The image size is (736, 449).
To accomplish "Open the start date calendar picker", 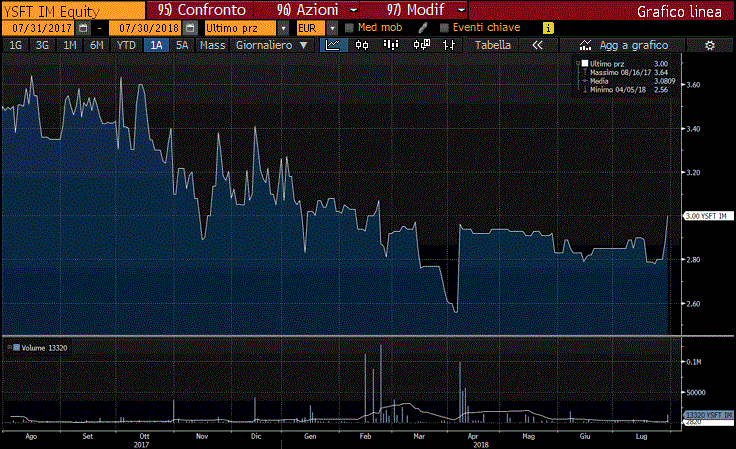I will tap(83, 28).
